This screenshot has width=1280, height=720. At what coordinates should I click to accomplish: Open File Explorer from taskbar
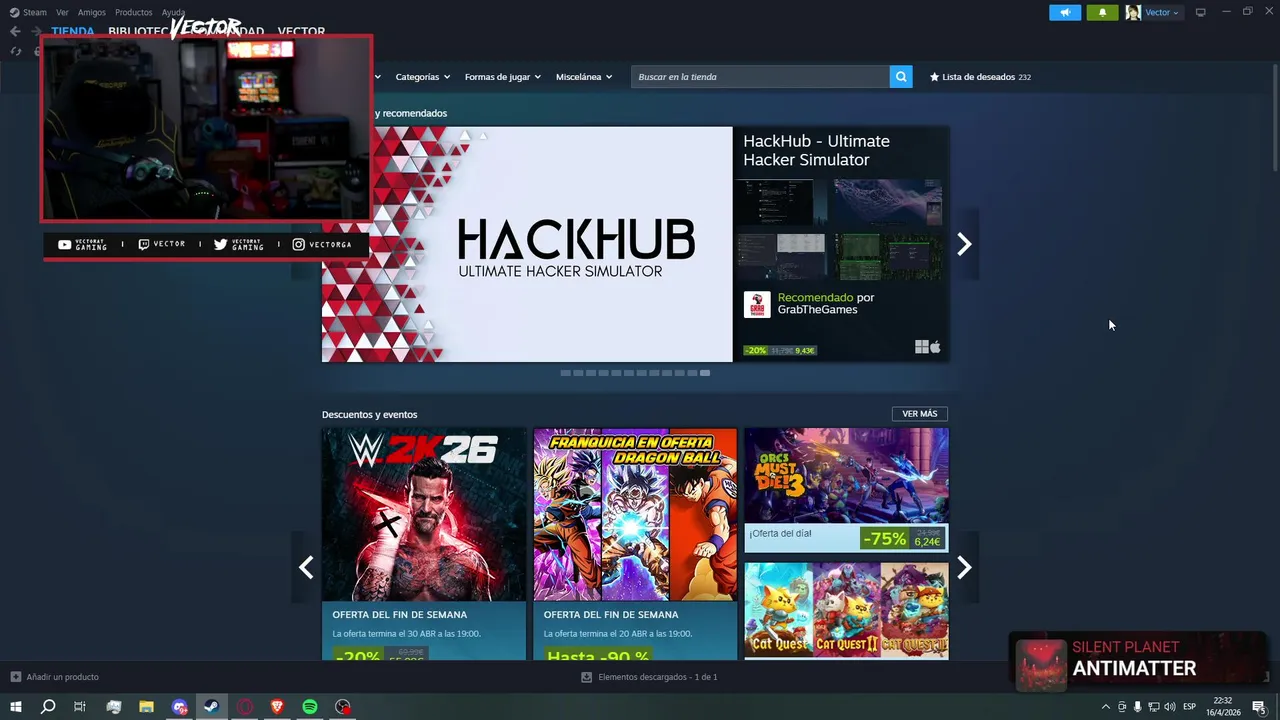(x=146, y=707)
